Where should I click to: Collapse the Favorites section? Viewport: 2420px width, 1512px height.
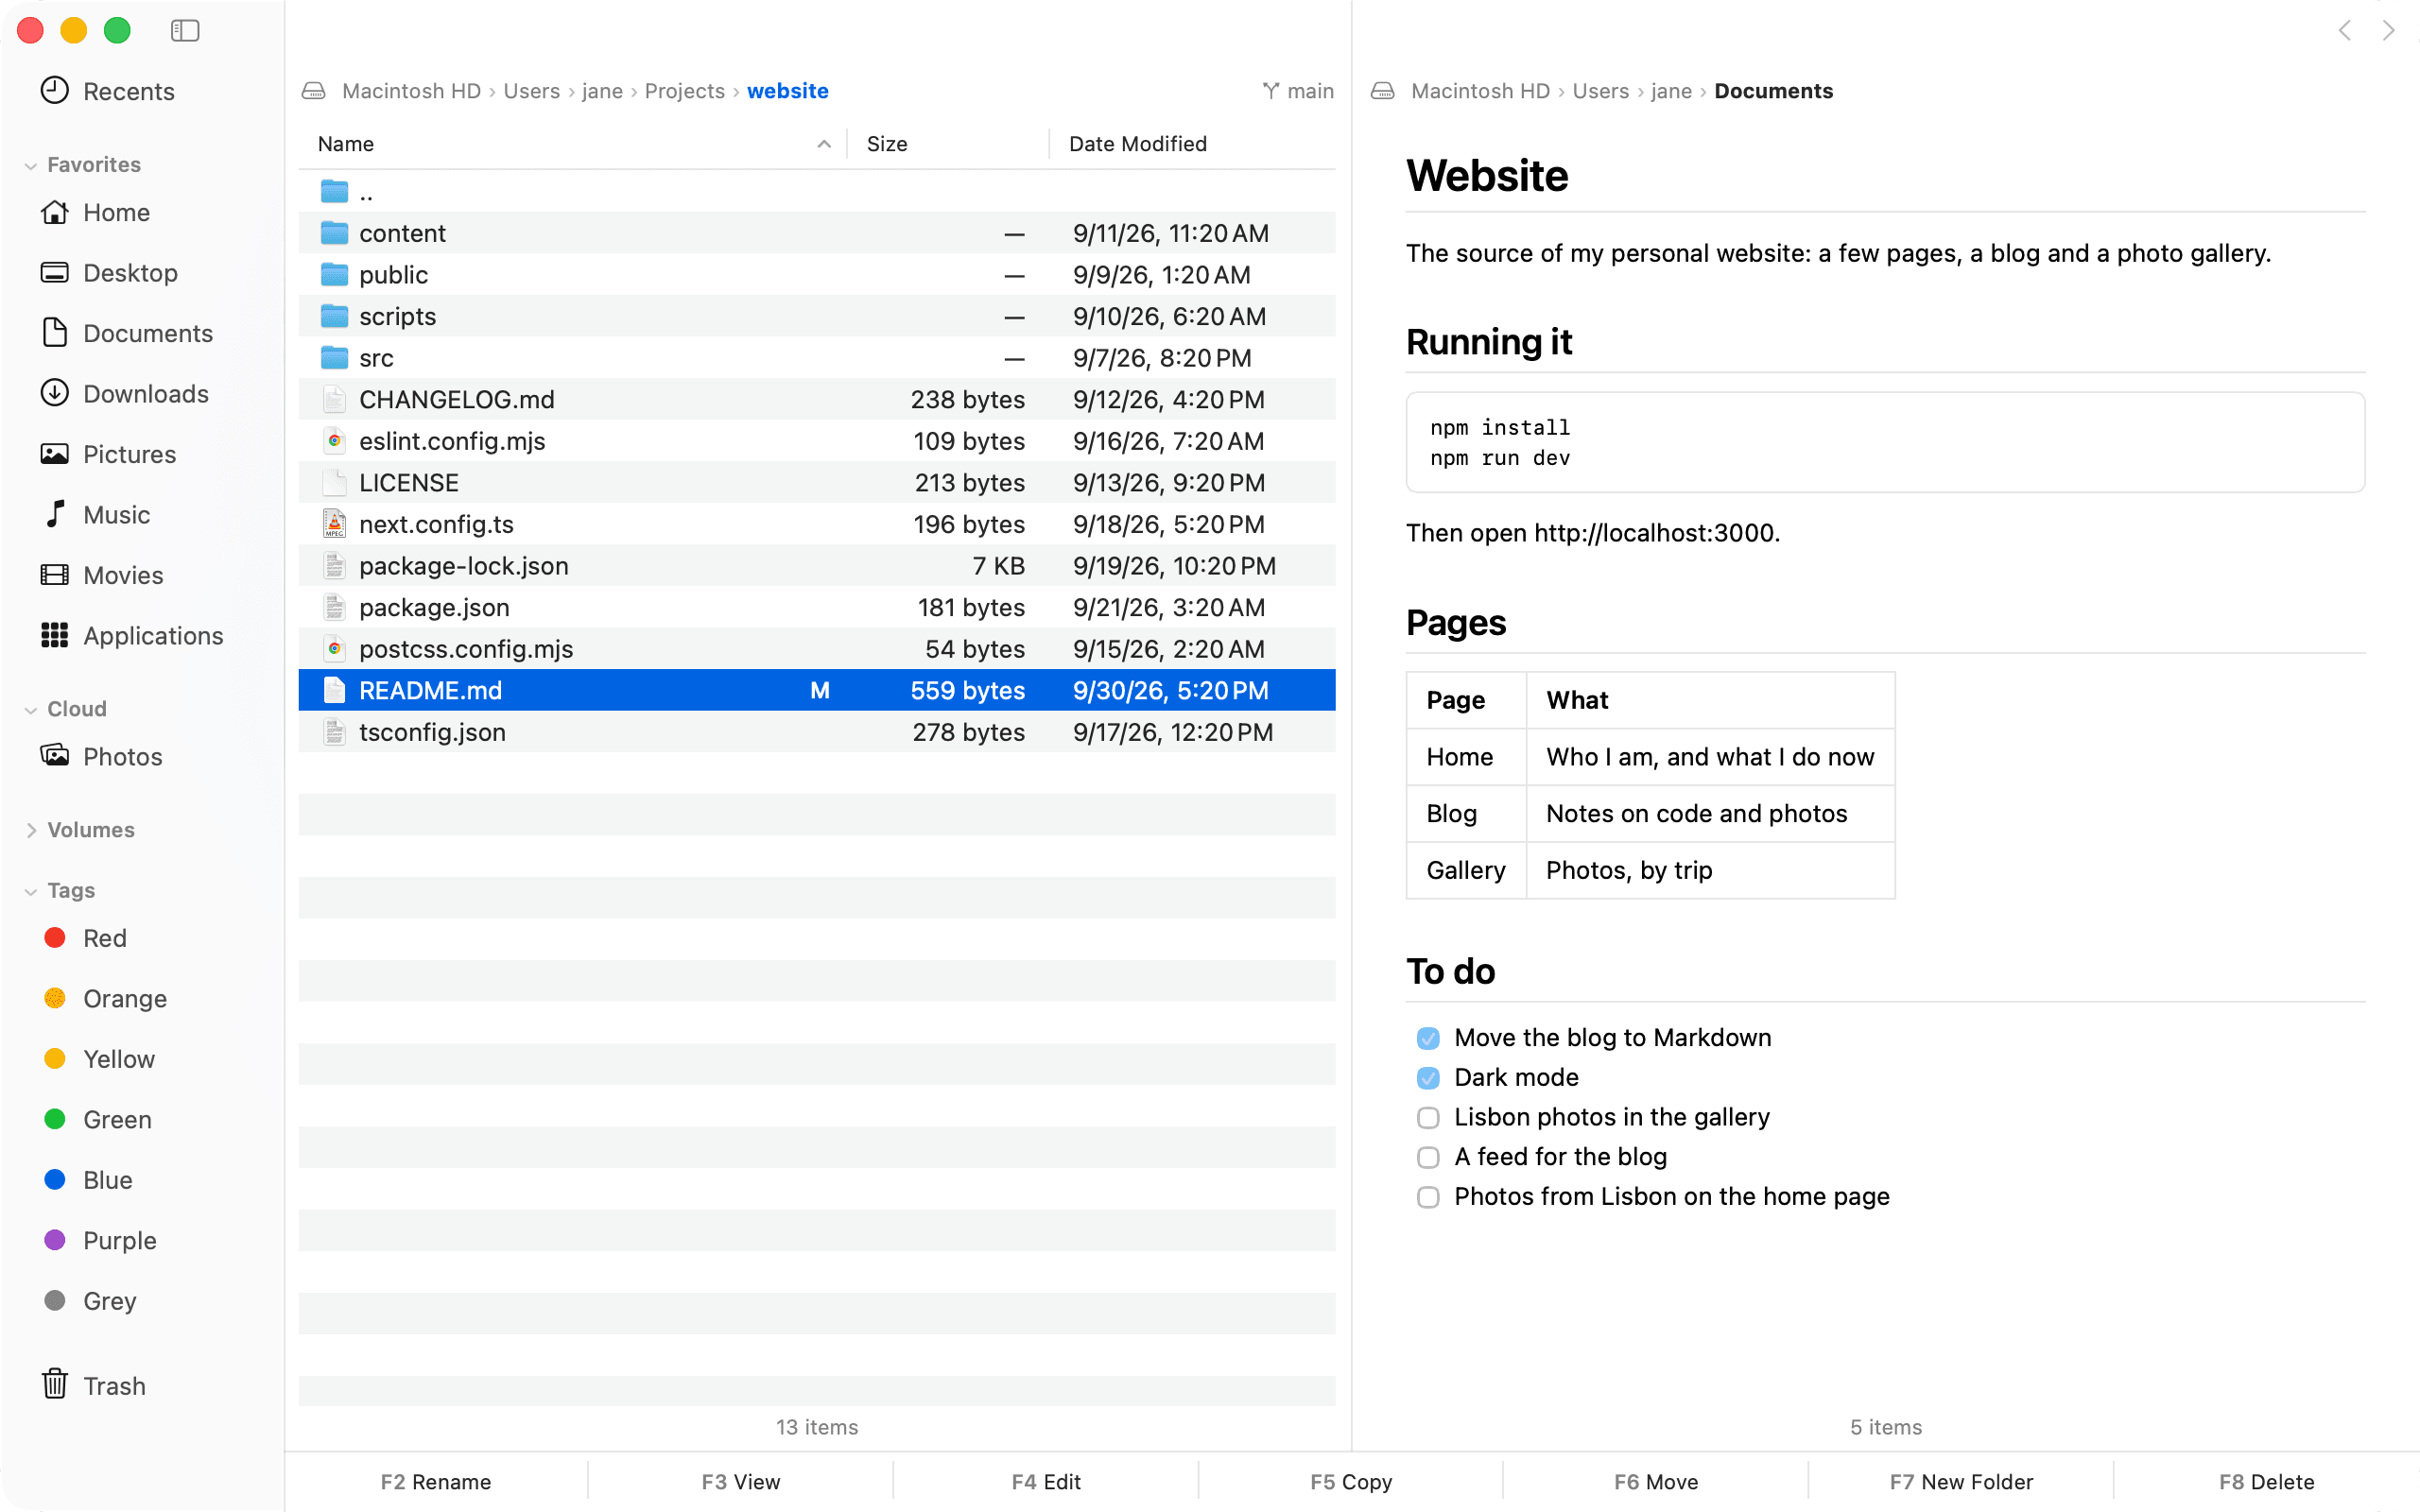coord(31,165)
